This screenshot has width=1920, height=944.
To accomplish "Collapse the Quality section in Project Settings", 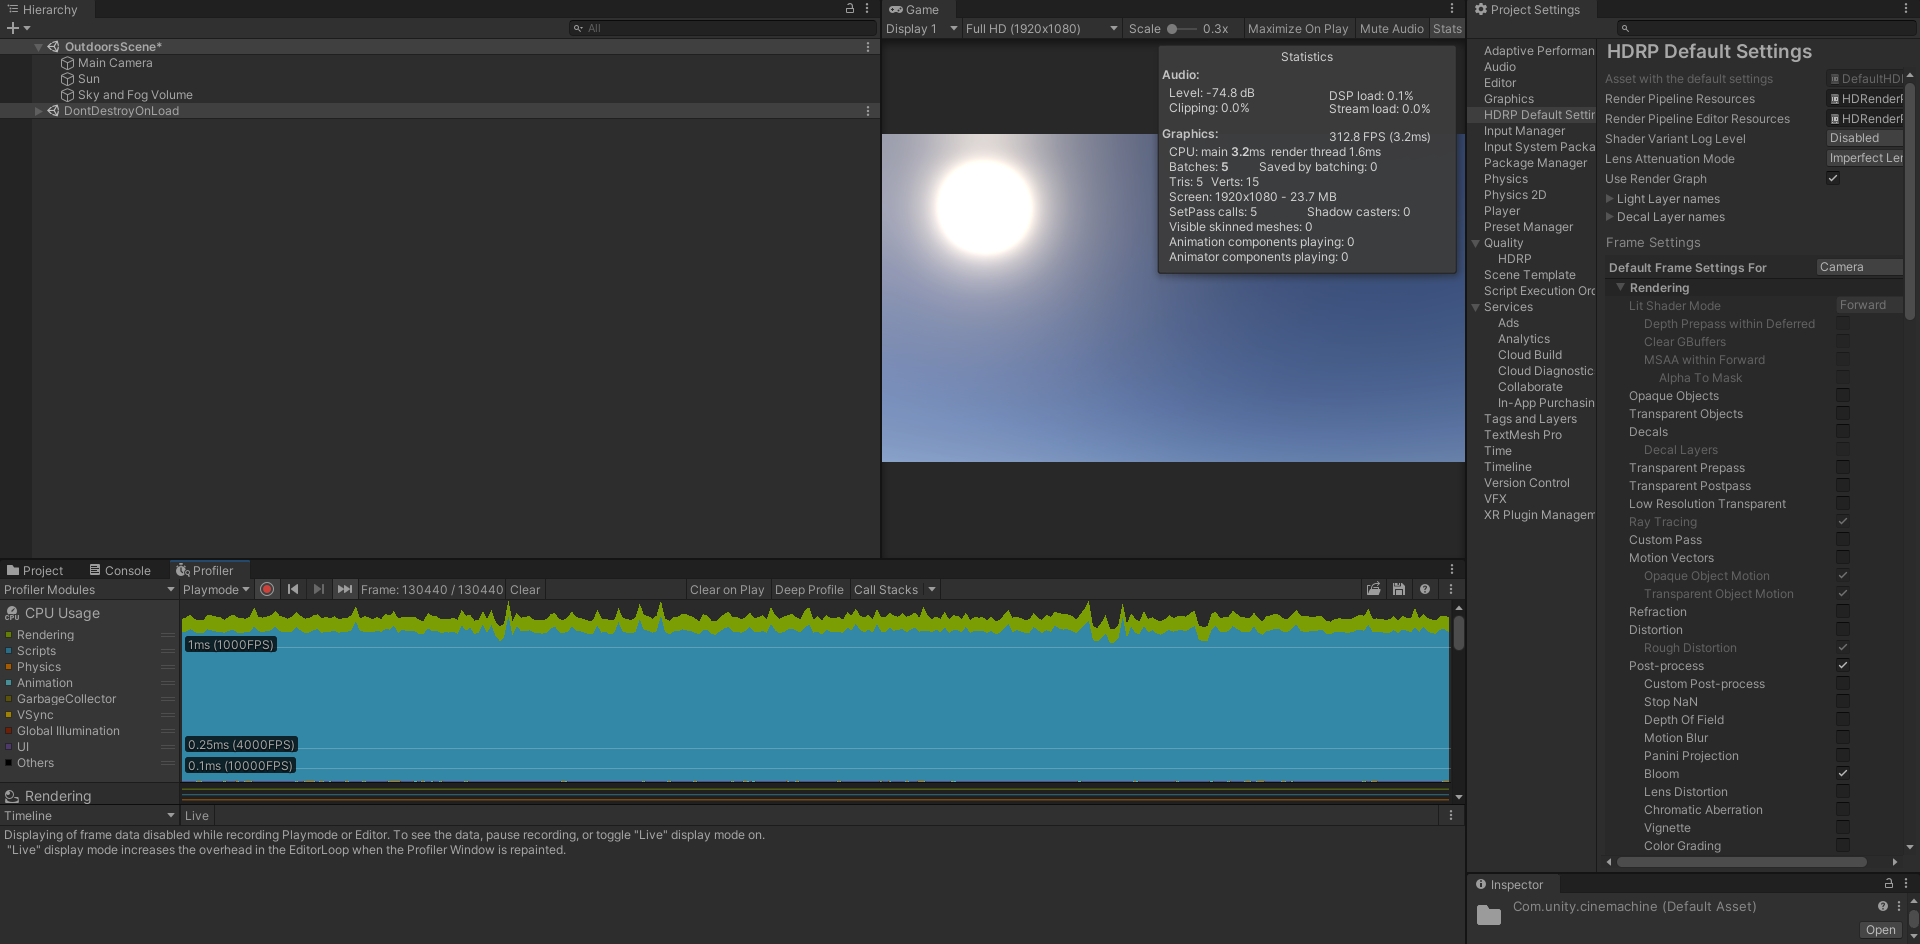I will (1476, 242).
